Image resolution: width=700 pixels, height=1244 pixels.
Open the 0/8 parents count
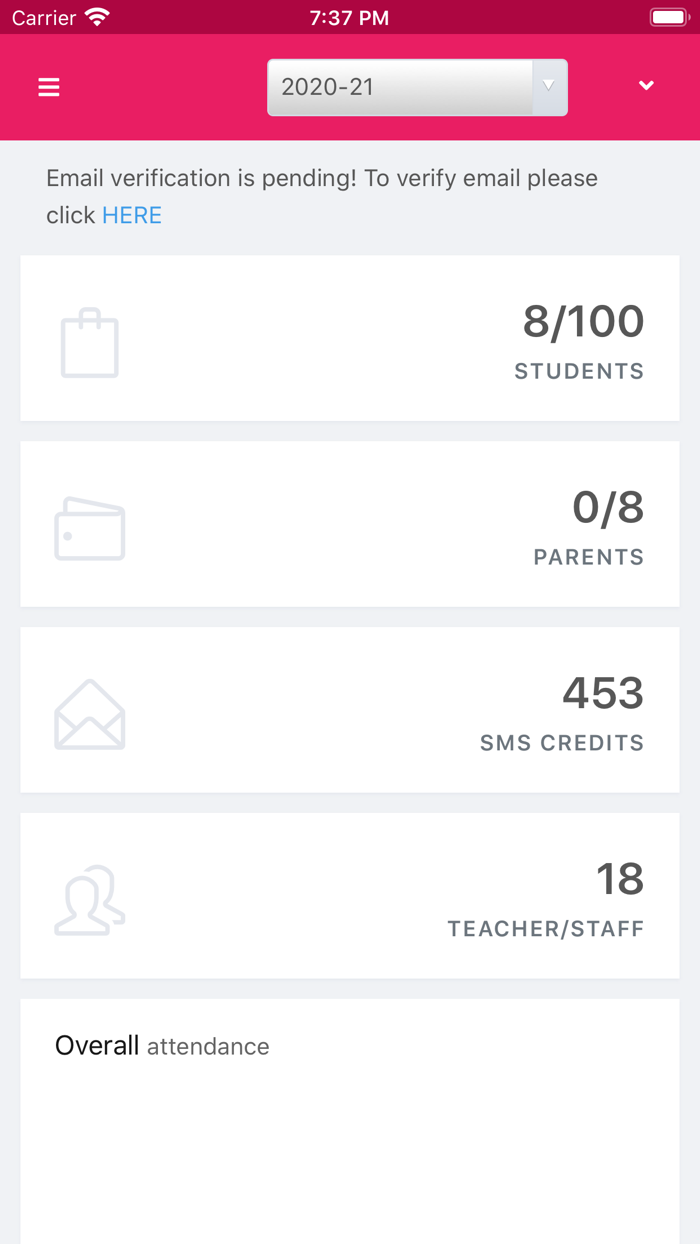pyautogui.click(x=607, y=508)
